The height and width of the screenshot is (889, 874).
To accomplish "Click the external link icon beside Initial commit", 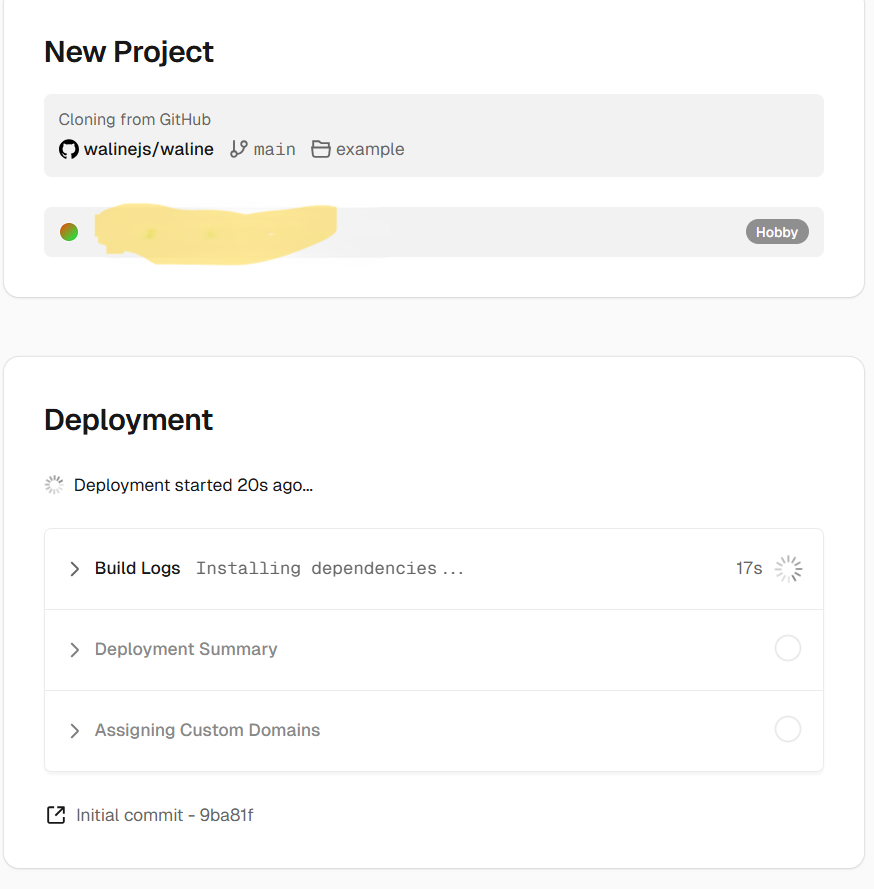I will point(56,815).
